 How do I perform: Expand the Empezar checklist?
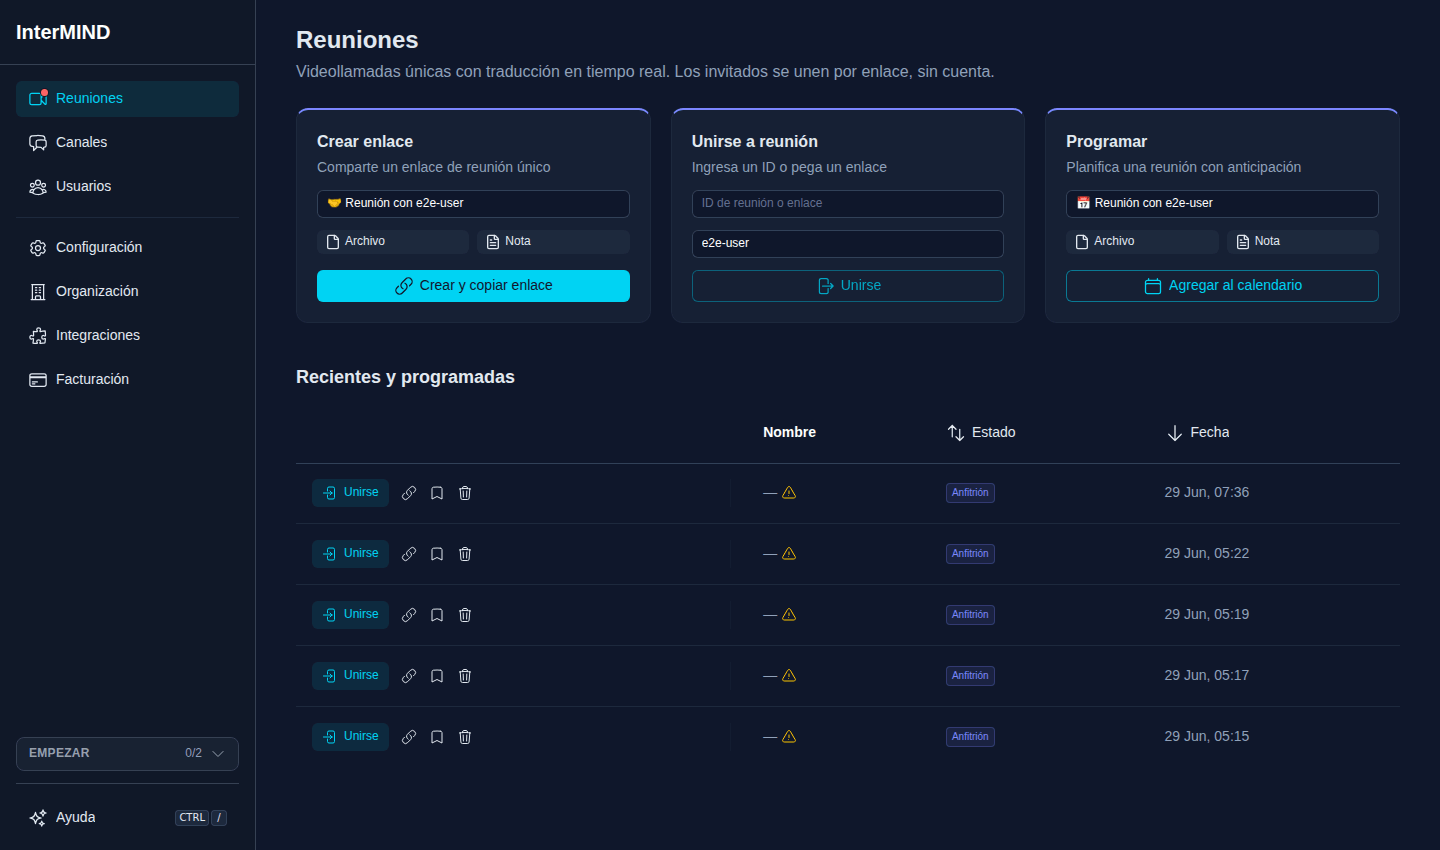(127, 754)
